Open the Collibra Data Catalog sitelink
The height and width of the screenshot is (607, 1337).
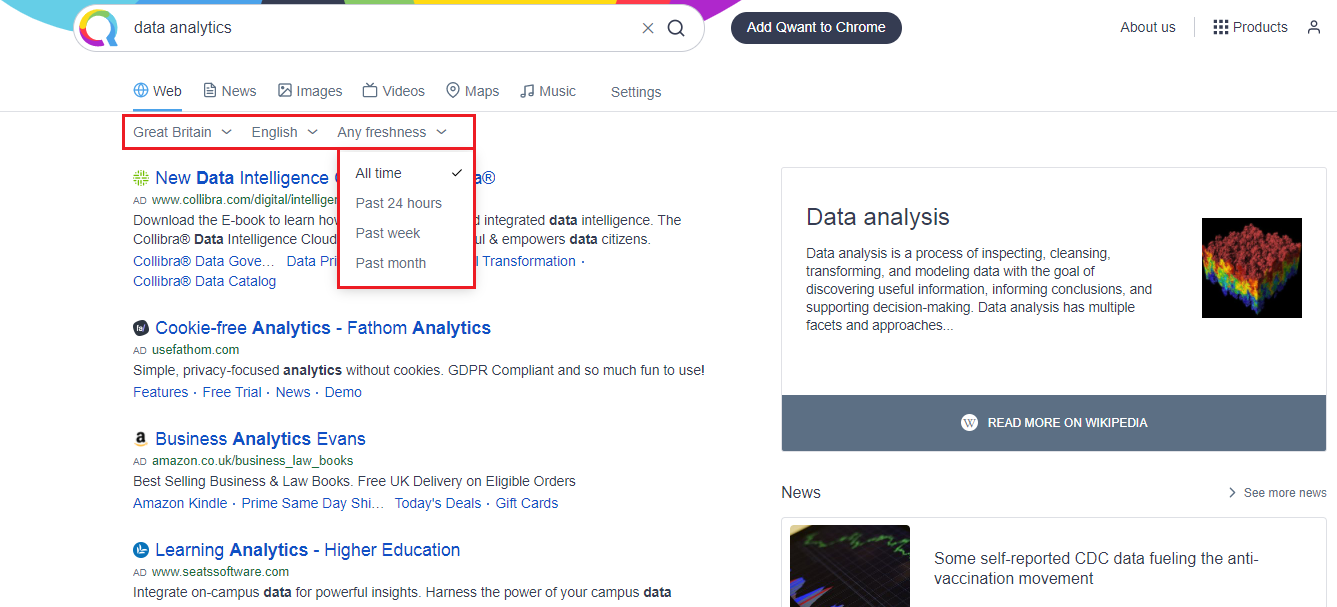(x=204, y=281)
